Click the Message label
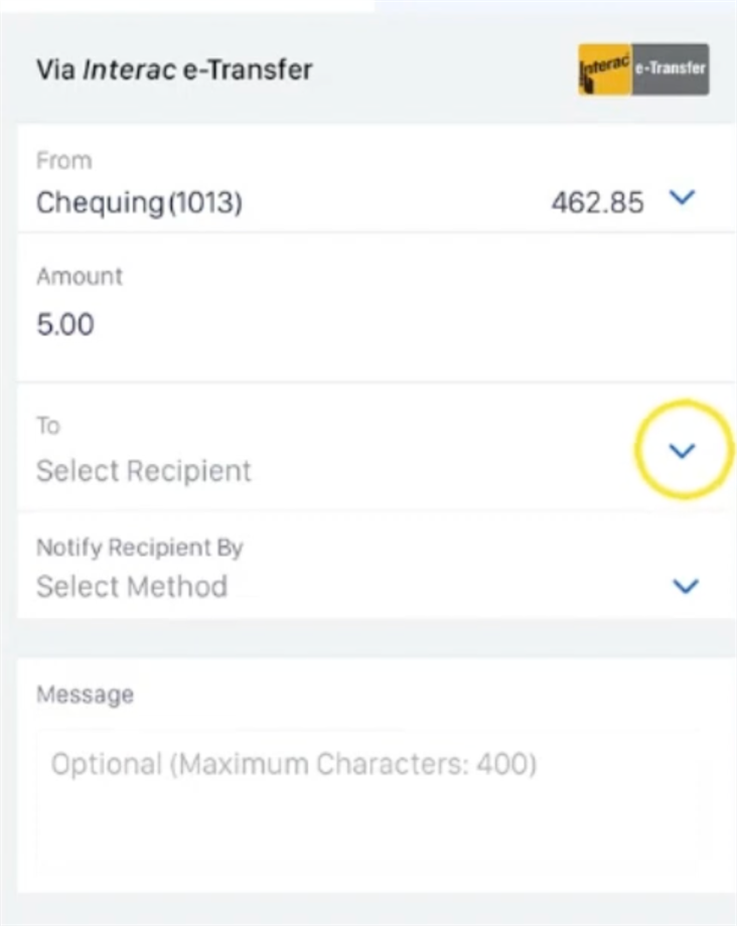The image size is (737, 926). tap(85, 694)
